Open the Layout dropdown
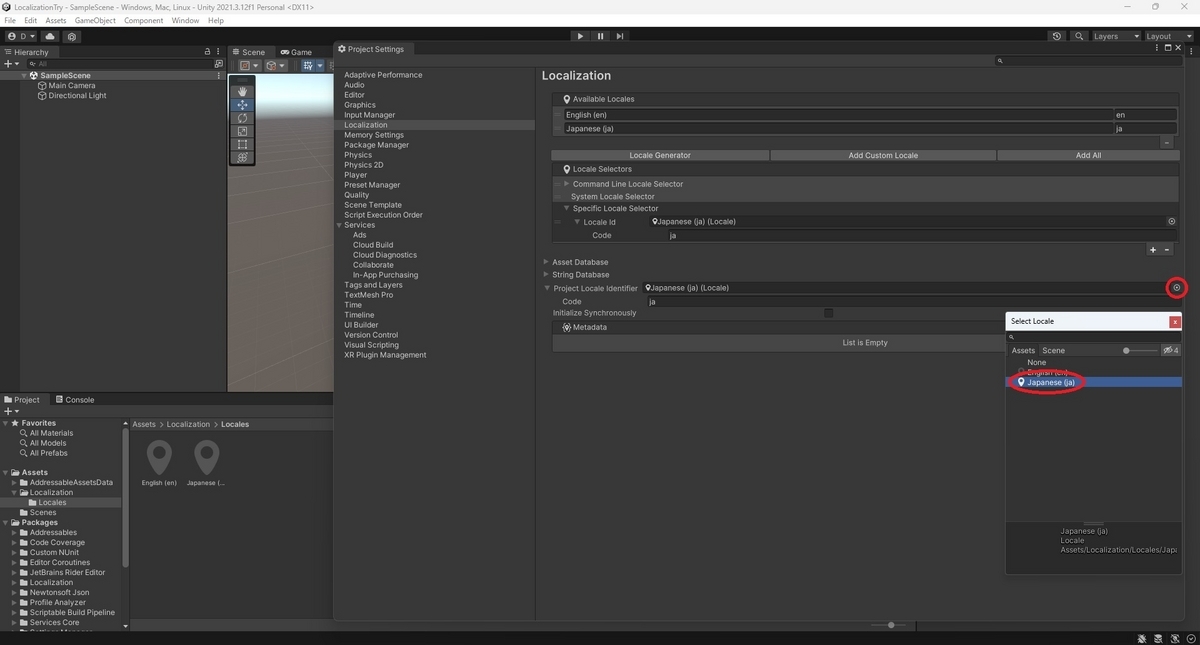Viewport: 1200px width, 645px height. tap(1168, 36)
